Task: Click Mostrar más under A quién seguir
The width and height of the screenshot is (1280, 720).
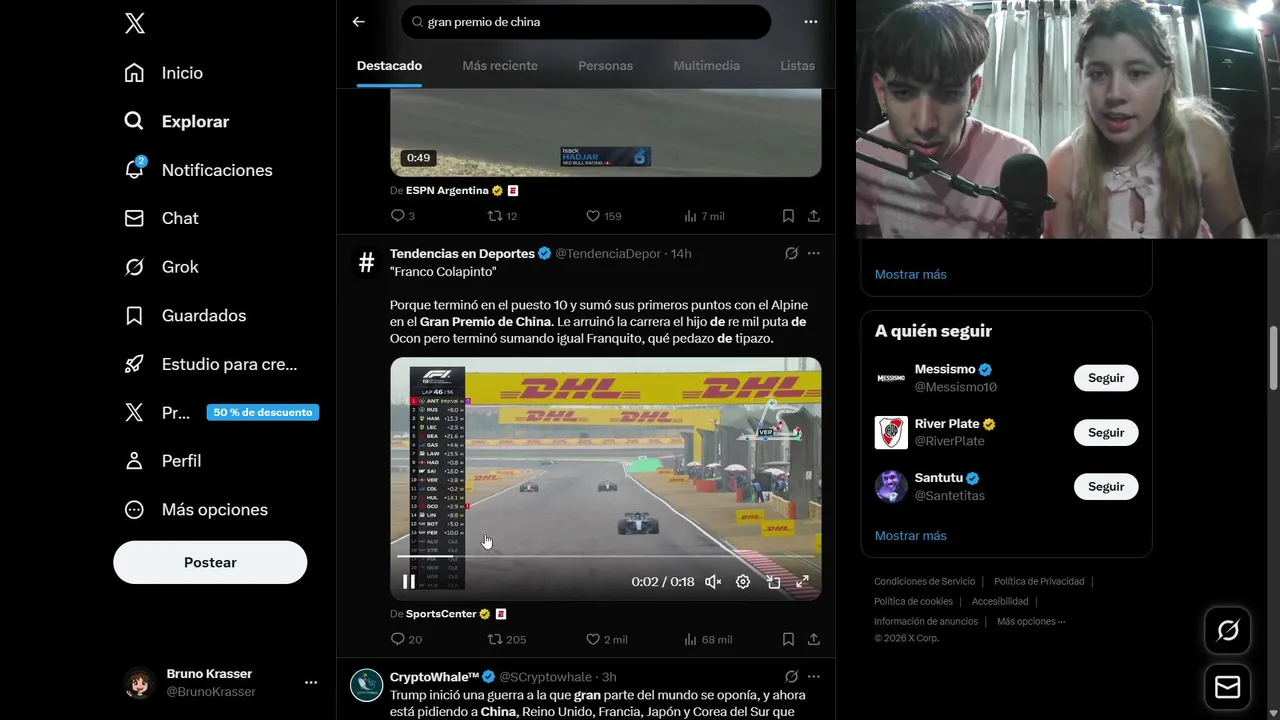Action: coord(911,536)
